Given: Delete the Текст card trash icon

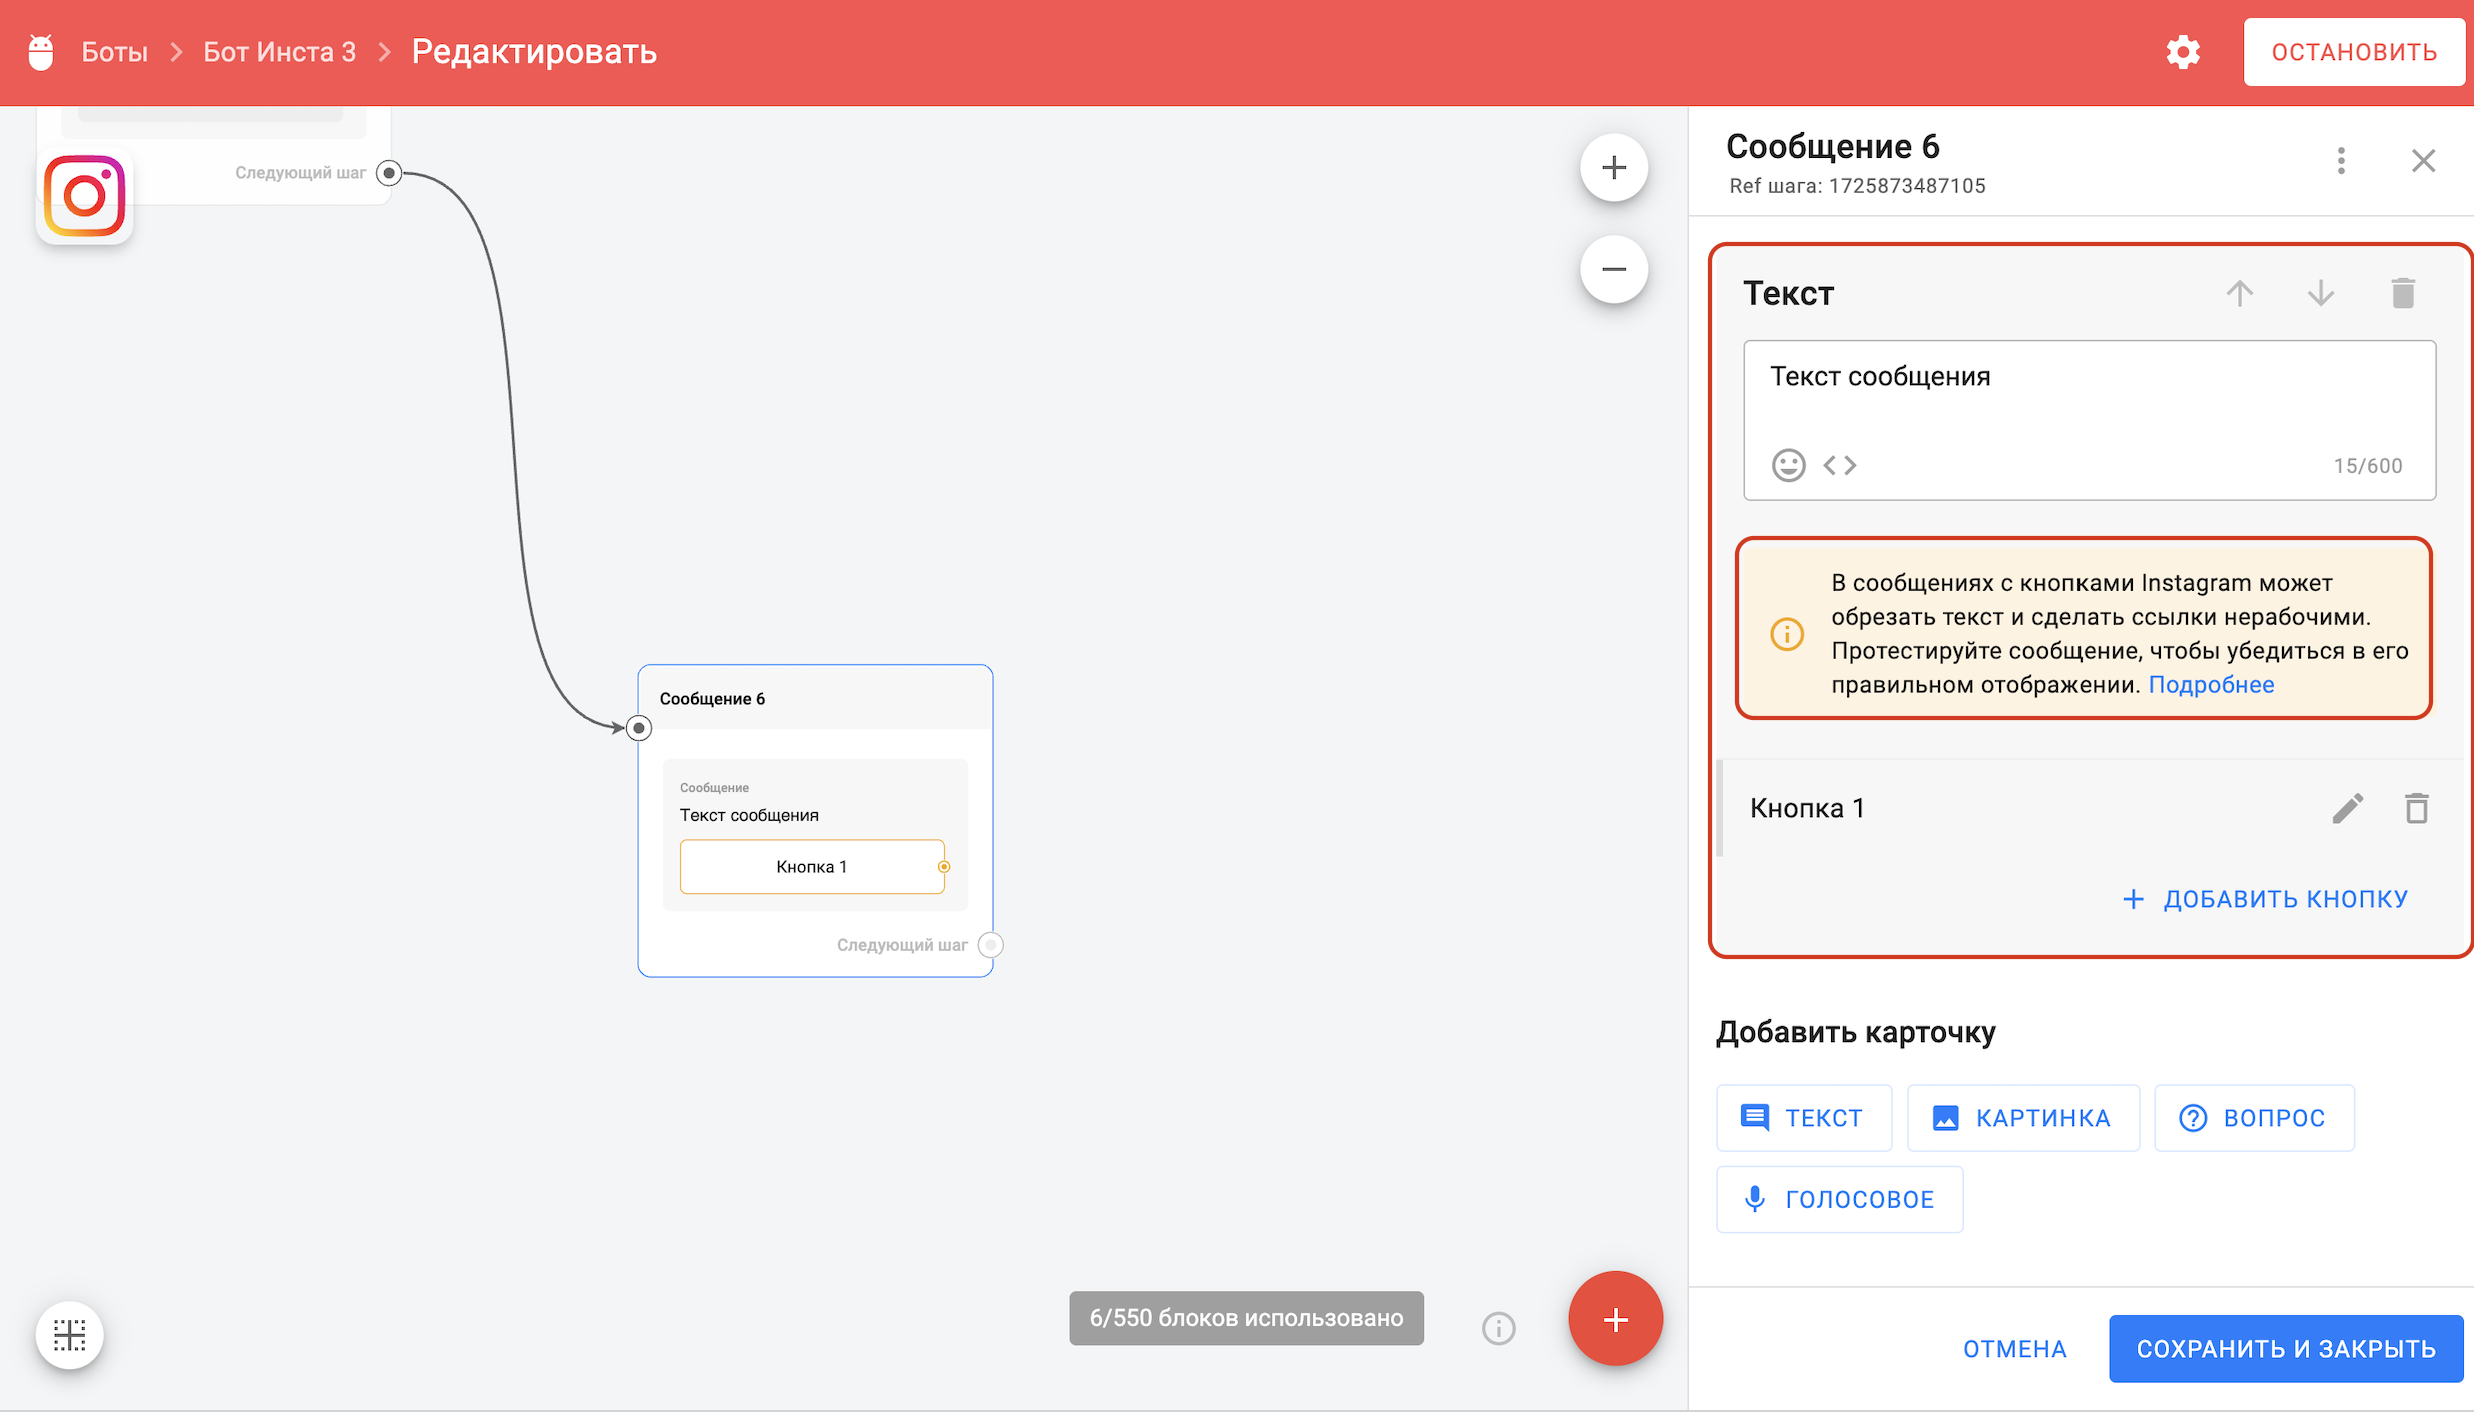Looking at the screenshot, I should [2402, 293].
